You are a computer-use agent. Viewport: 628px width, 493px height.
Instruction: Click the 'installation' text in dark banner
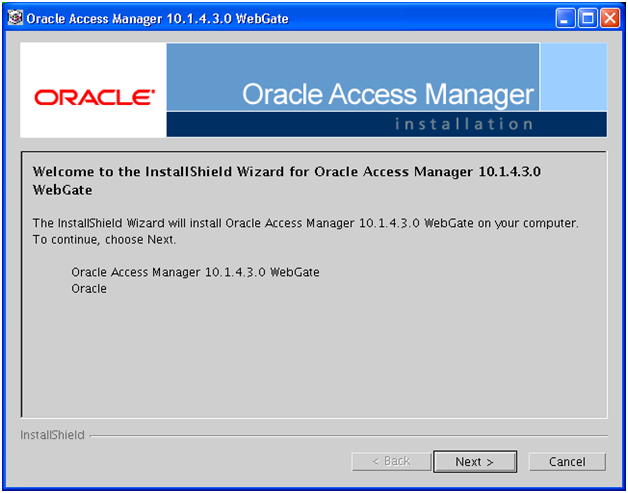464,124
